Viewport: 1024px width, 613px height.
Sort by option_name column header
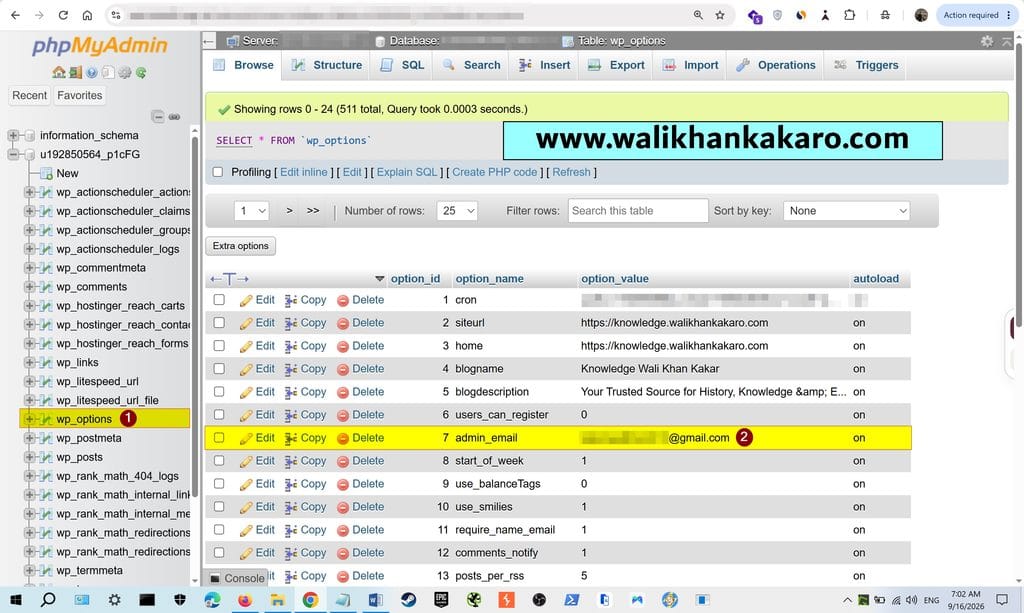[489, 279]
